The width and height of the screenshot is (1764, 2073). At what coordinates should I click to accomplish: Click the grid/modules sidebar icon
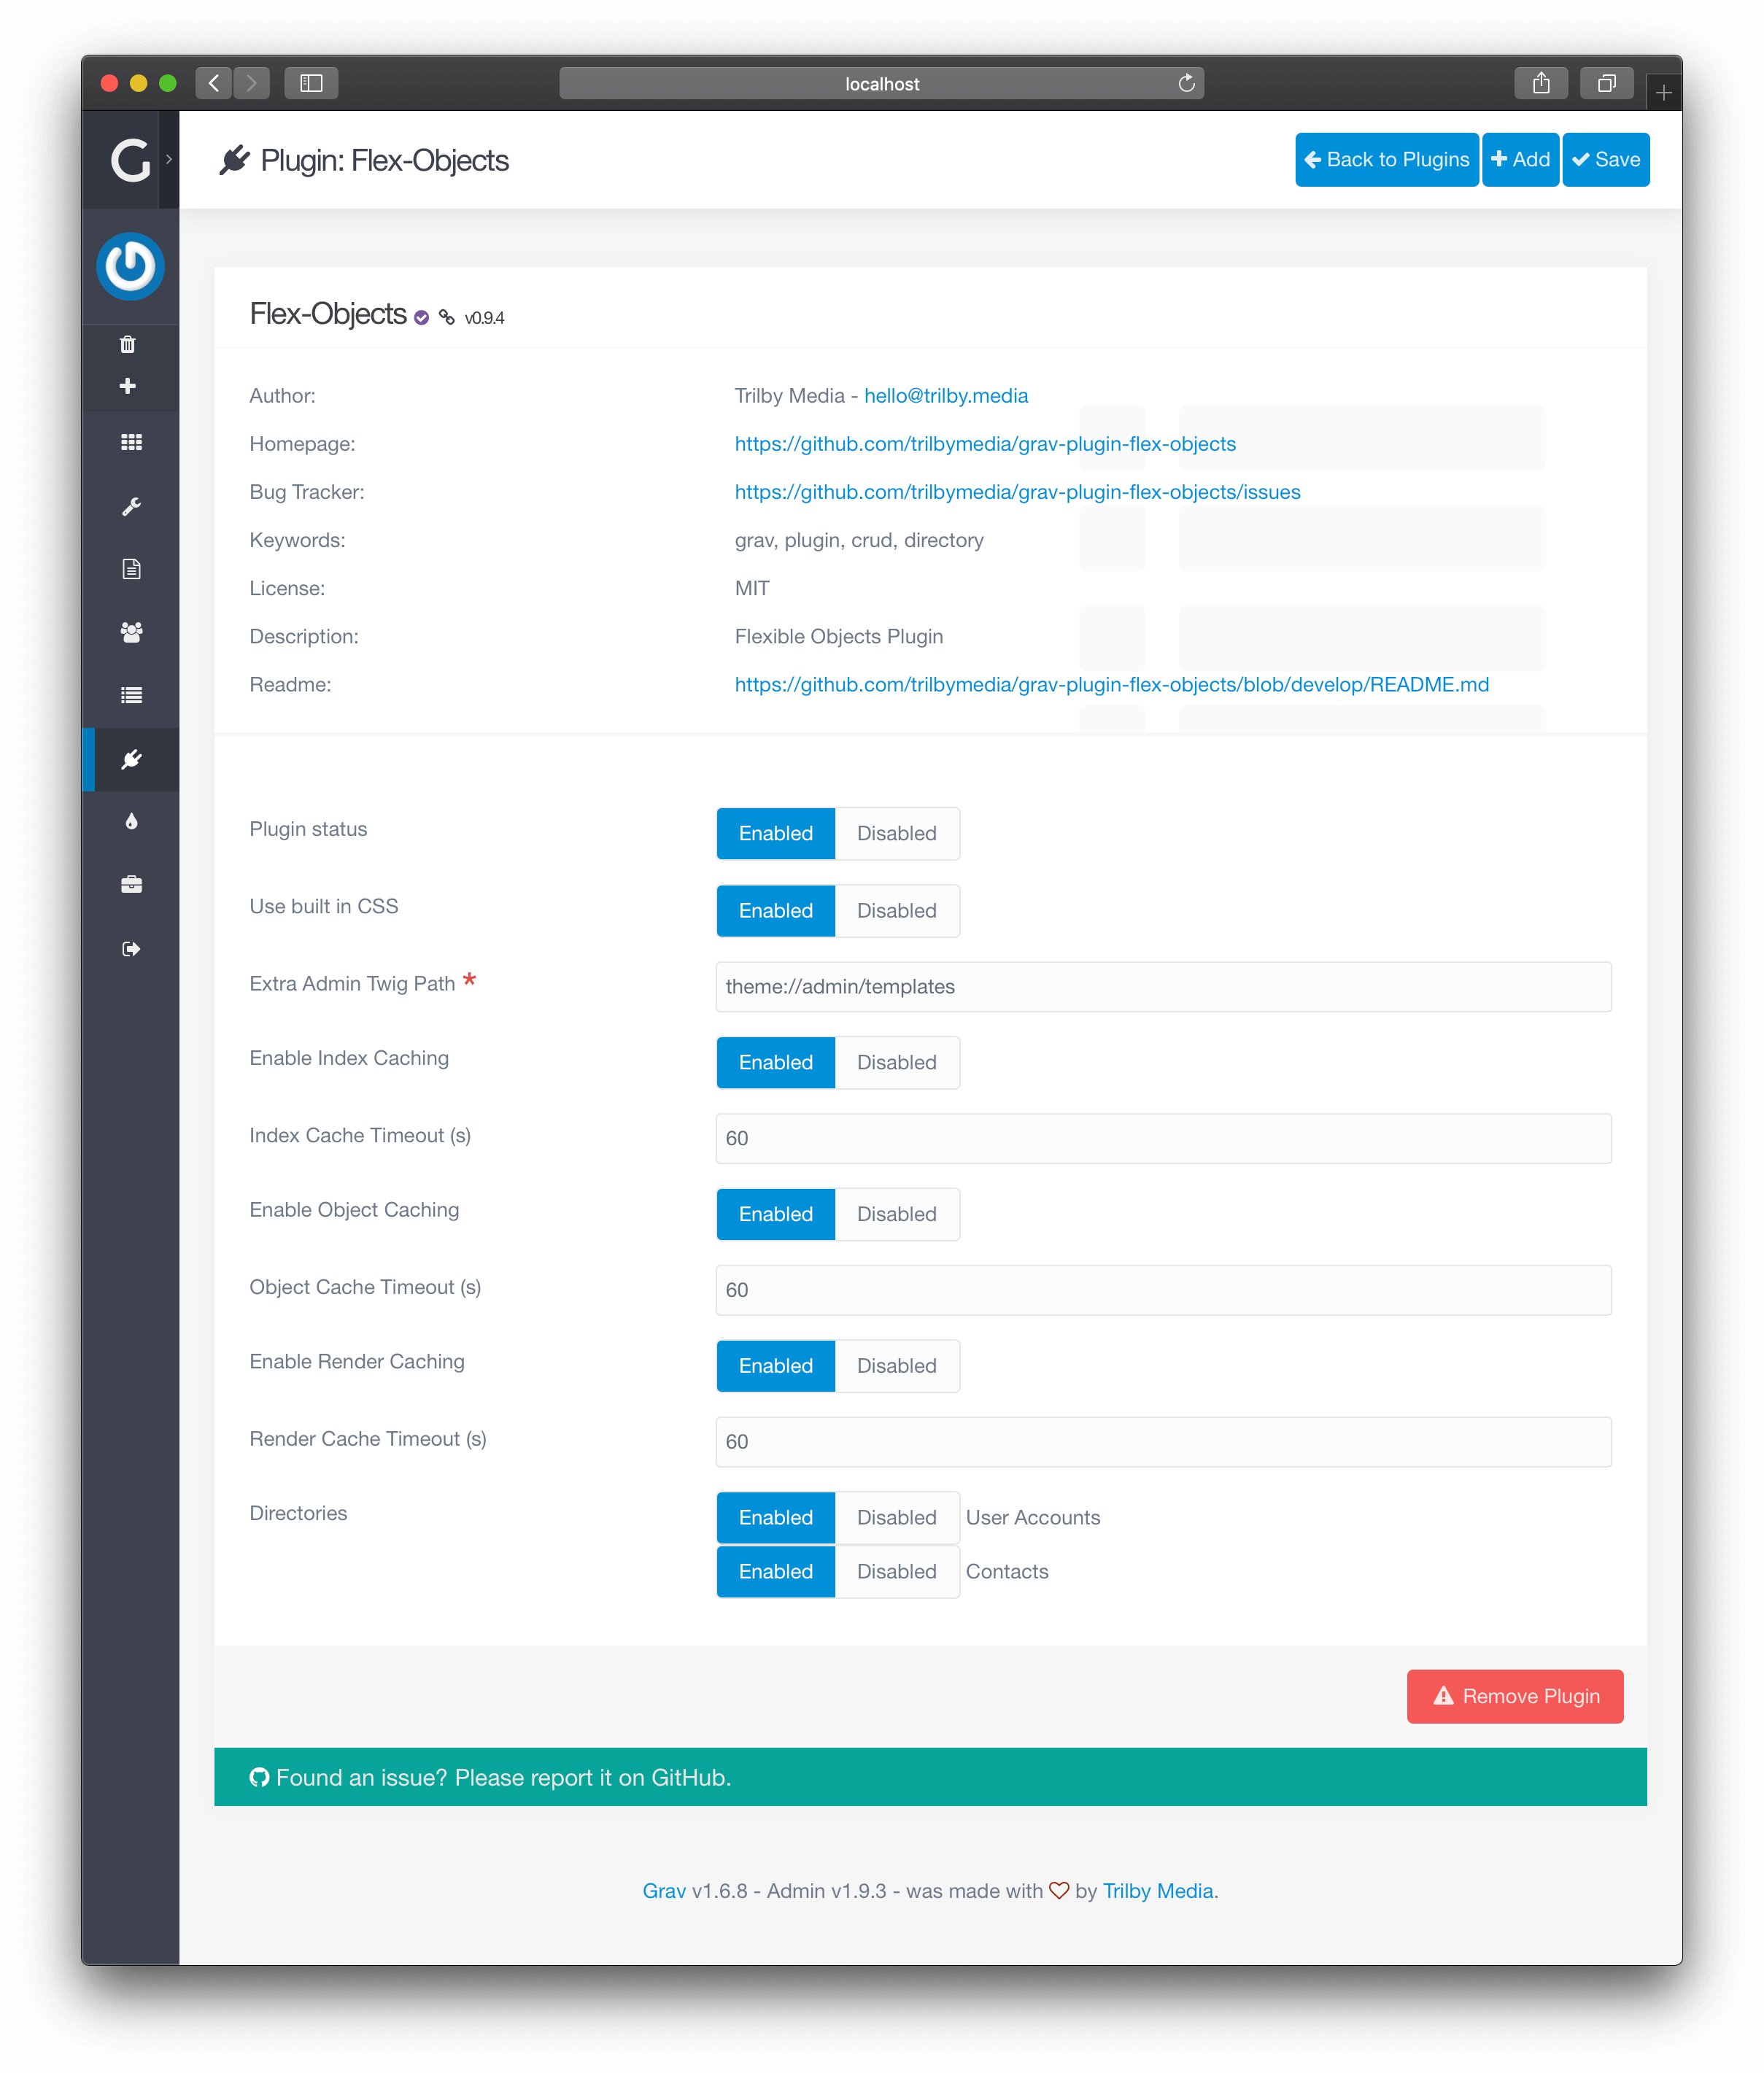pyautogui.click(x=131, y=443)
